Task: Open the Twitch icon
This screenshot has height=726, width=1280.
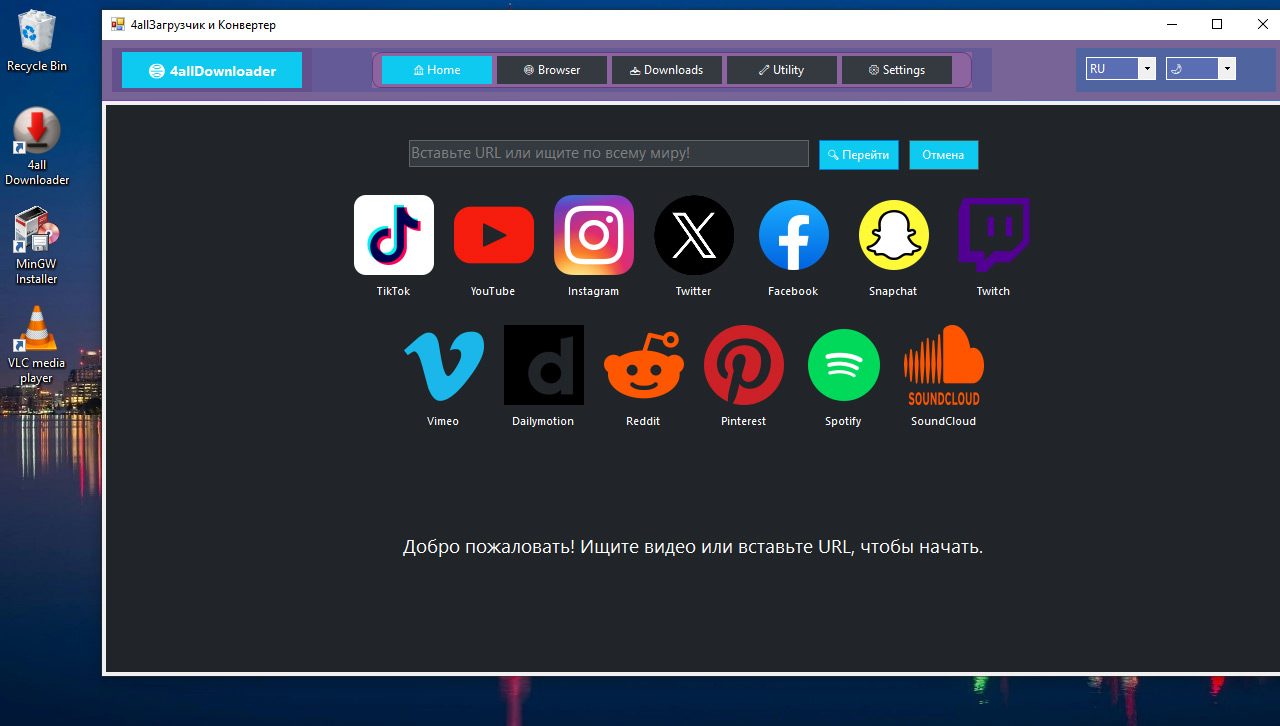Action: pos(994,235)
